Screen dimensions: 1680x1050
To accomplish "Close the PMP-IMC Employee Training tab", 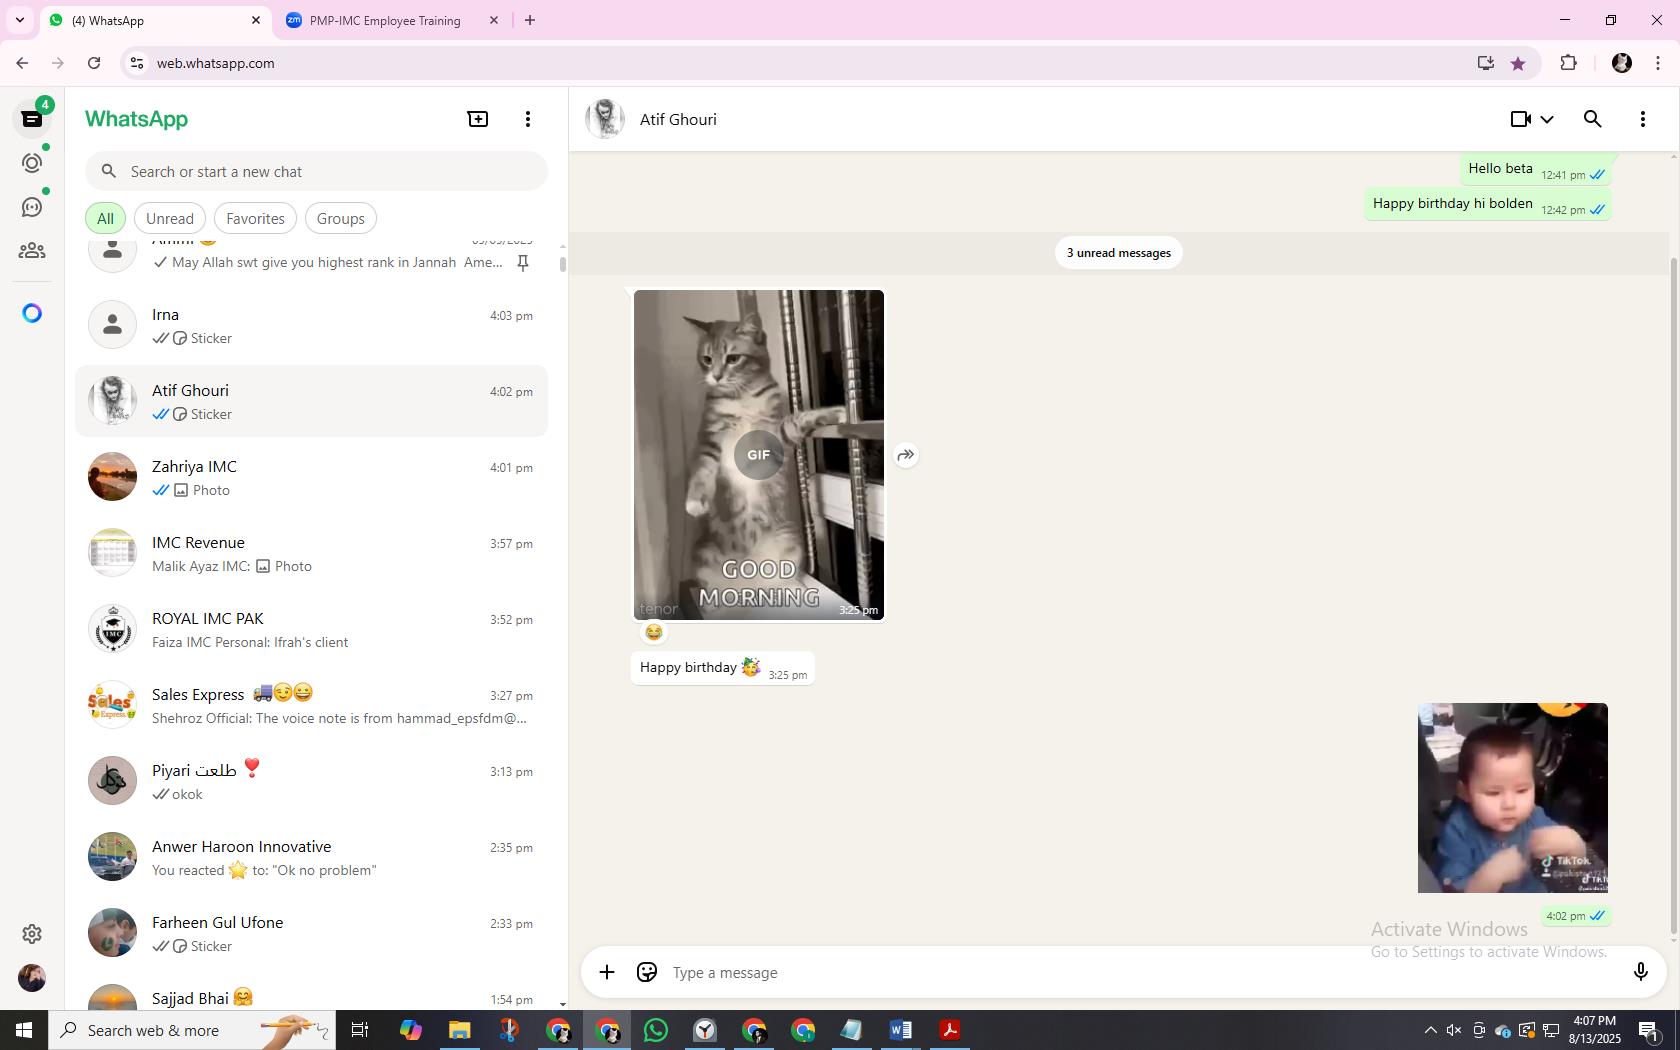I will [x=494, y=20].
